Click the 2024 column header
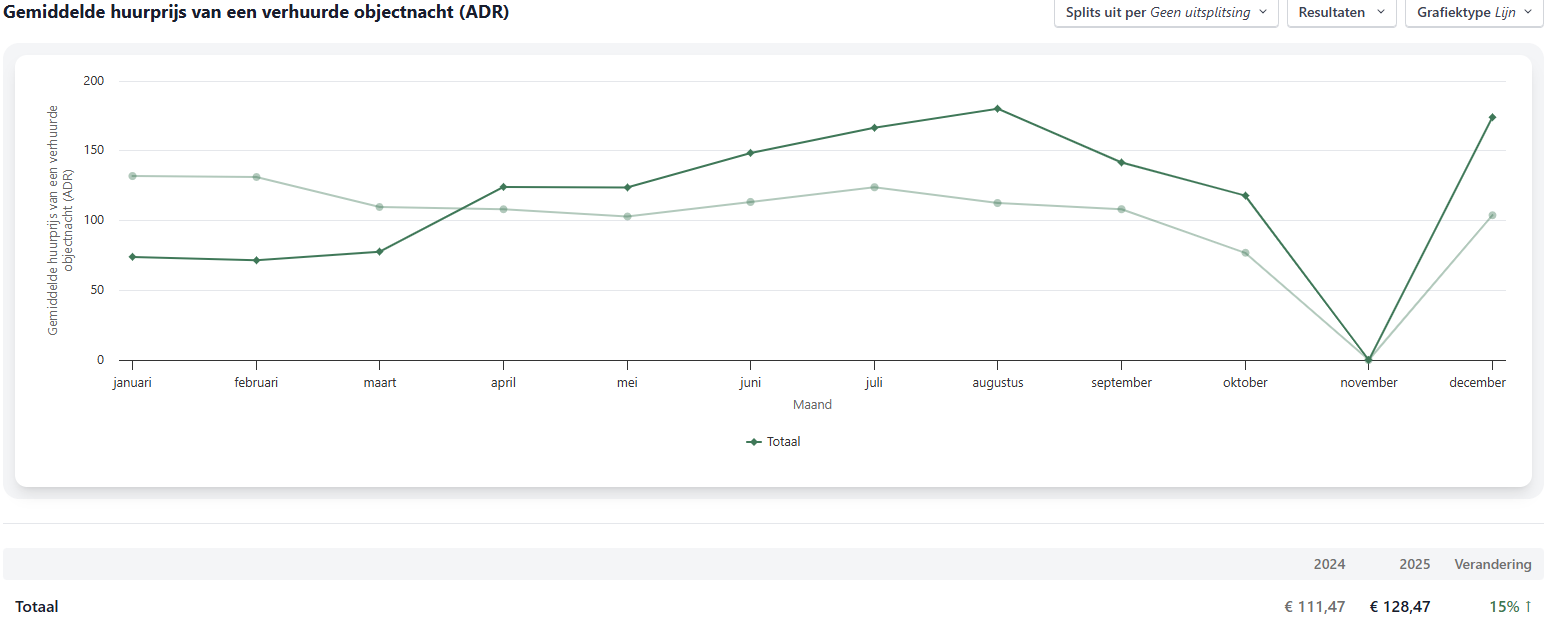Screen dimensions: 1547x630 (x=1329, y=564)
